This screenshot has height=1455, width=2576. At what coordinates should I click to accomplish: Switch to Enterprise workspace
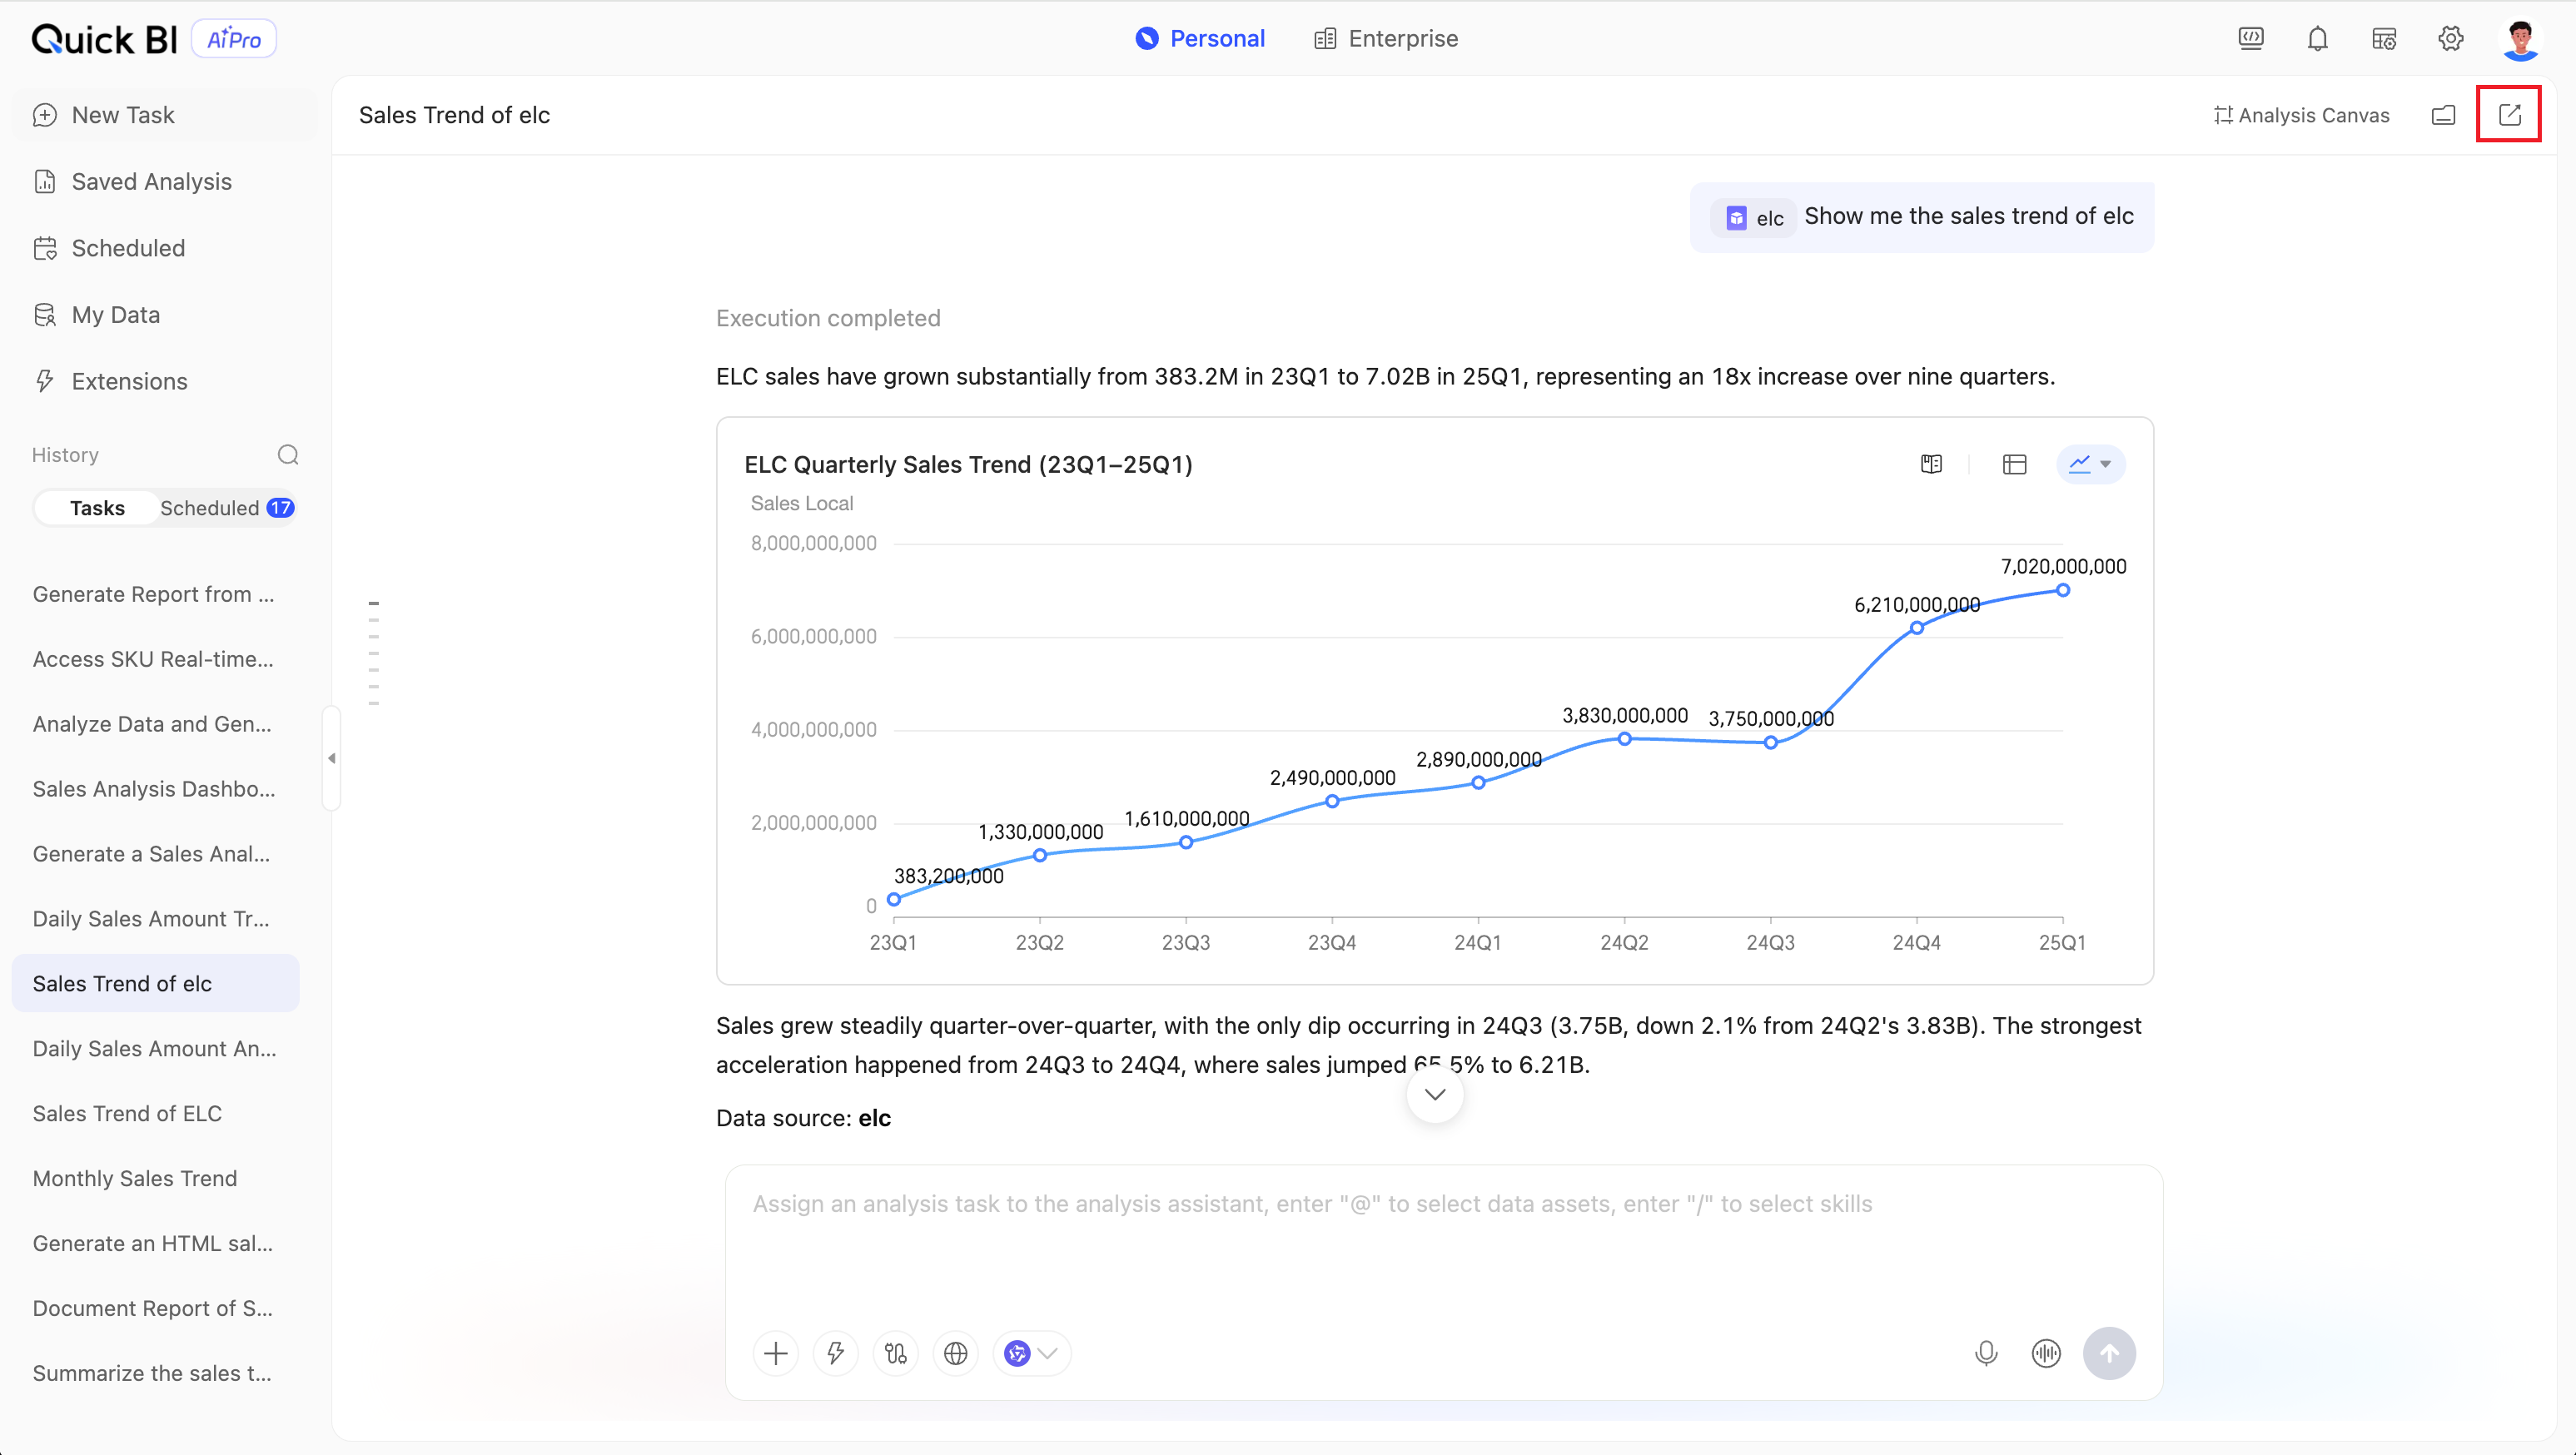click(x=1386, y=39)
